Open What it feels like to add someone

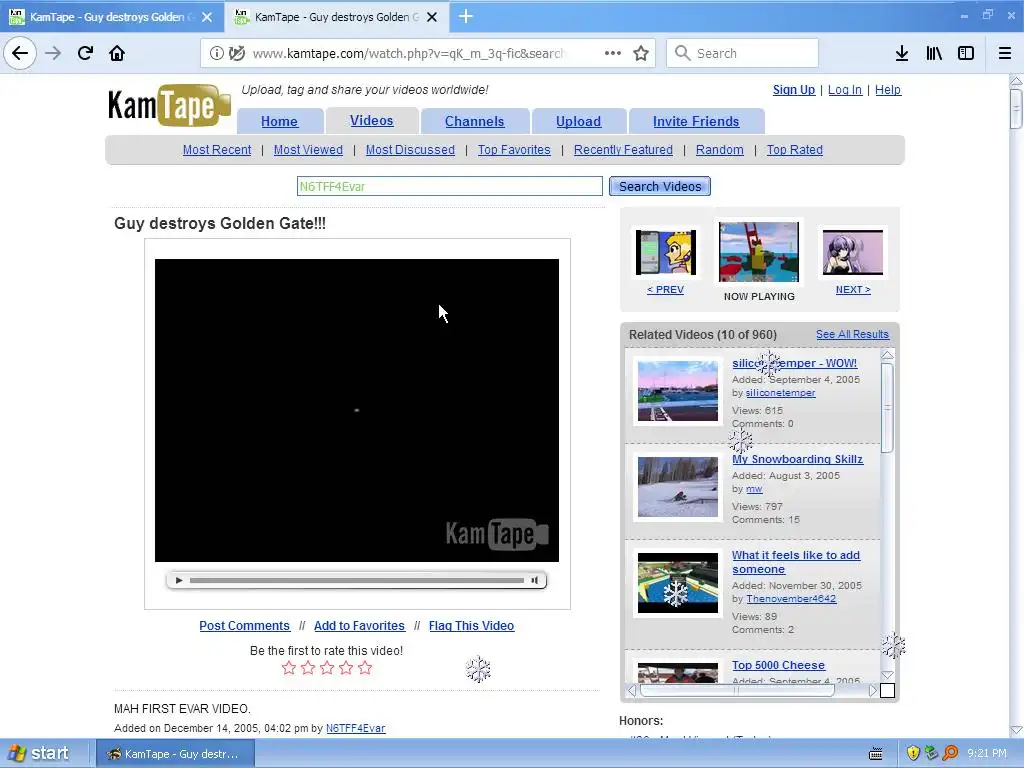tap(795, 562)
